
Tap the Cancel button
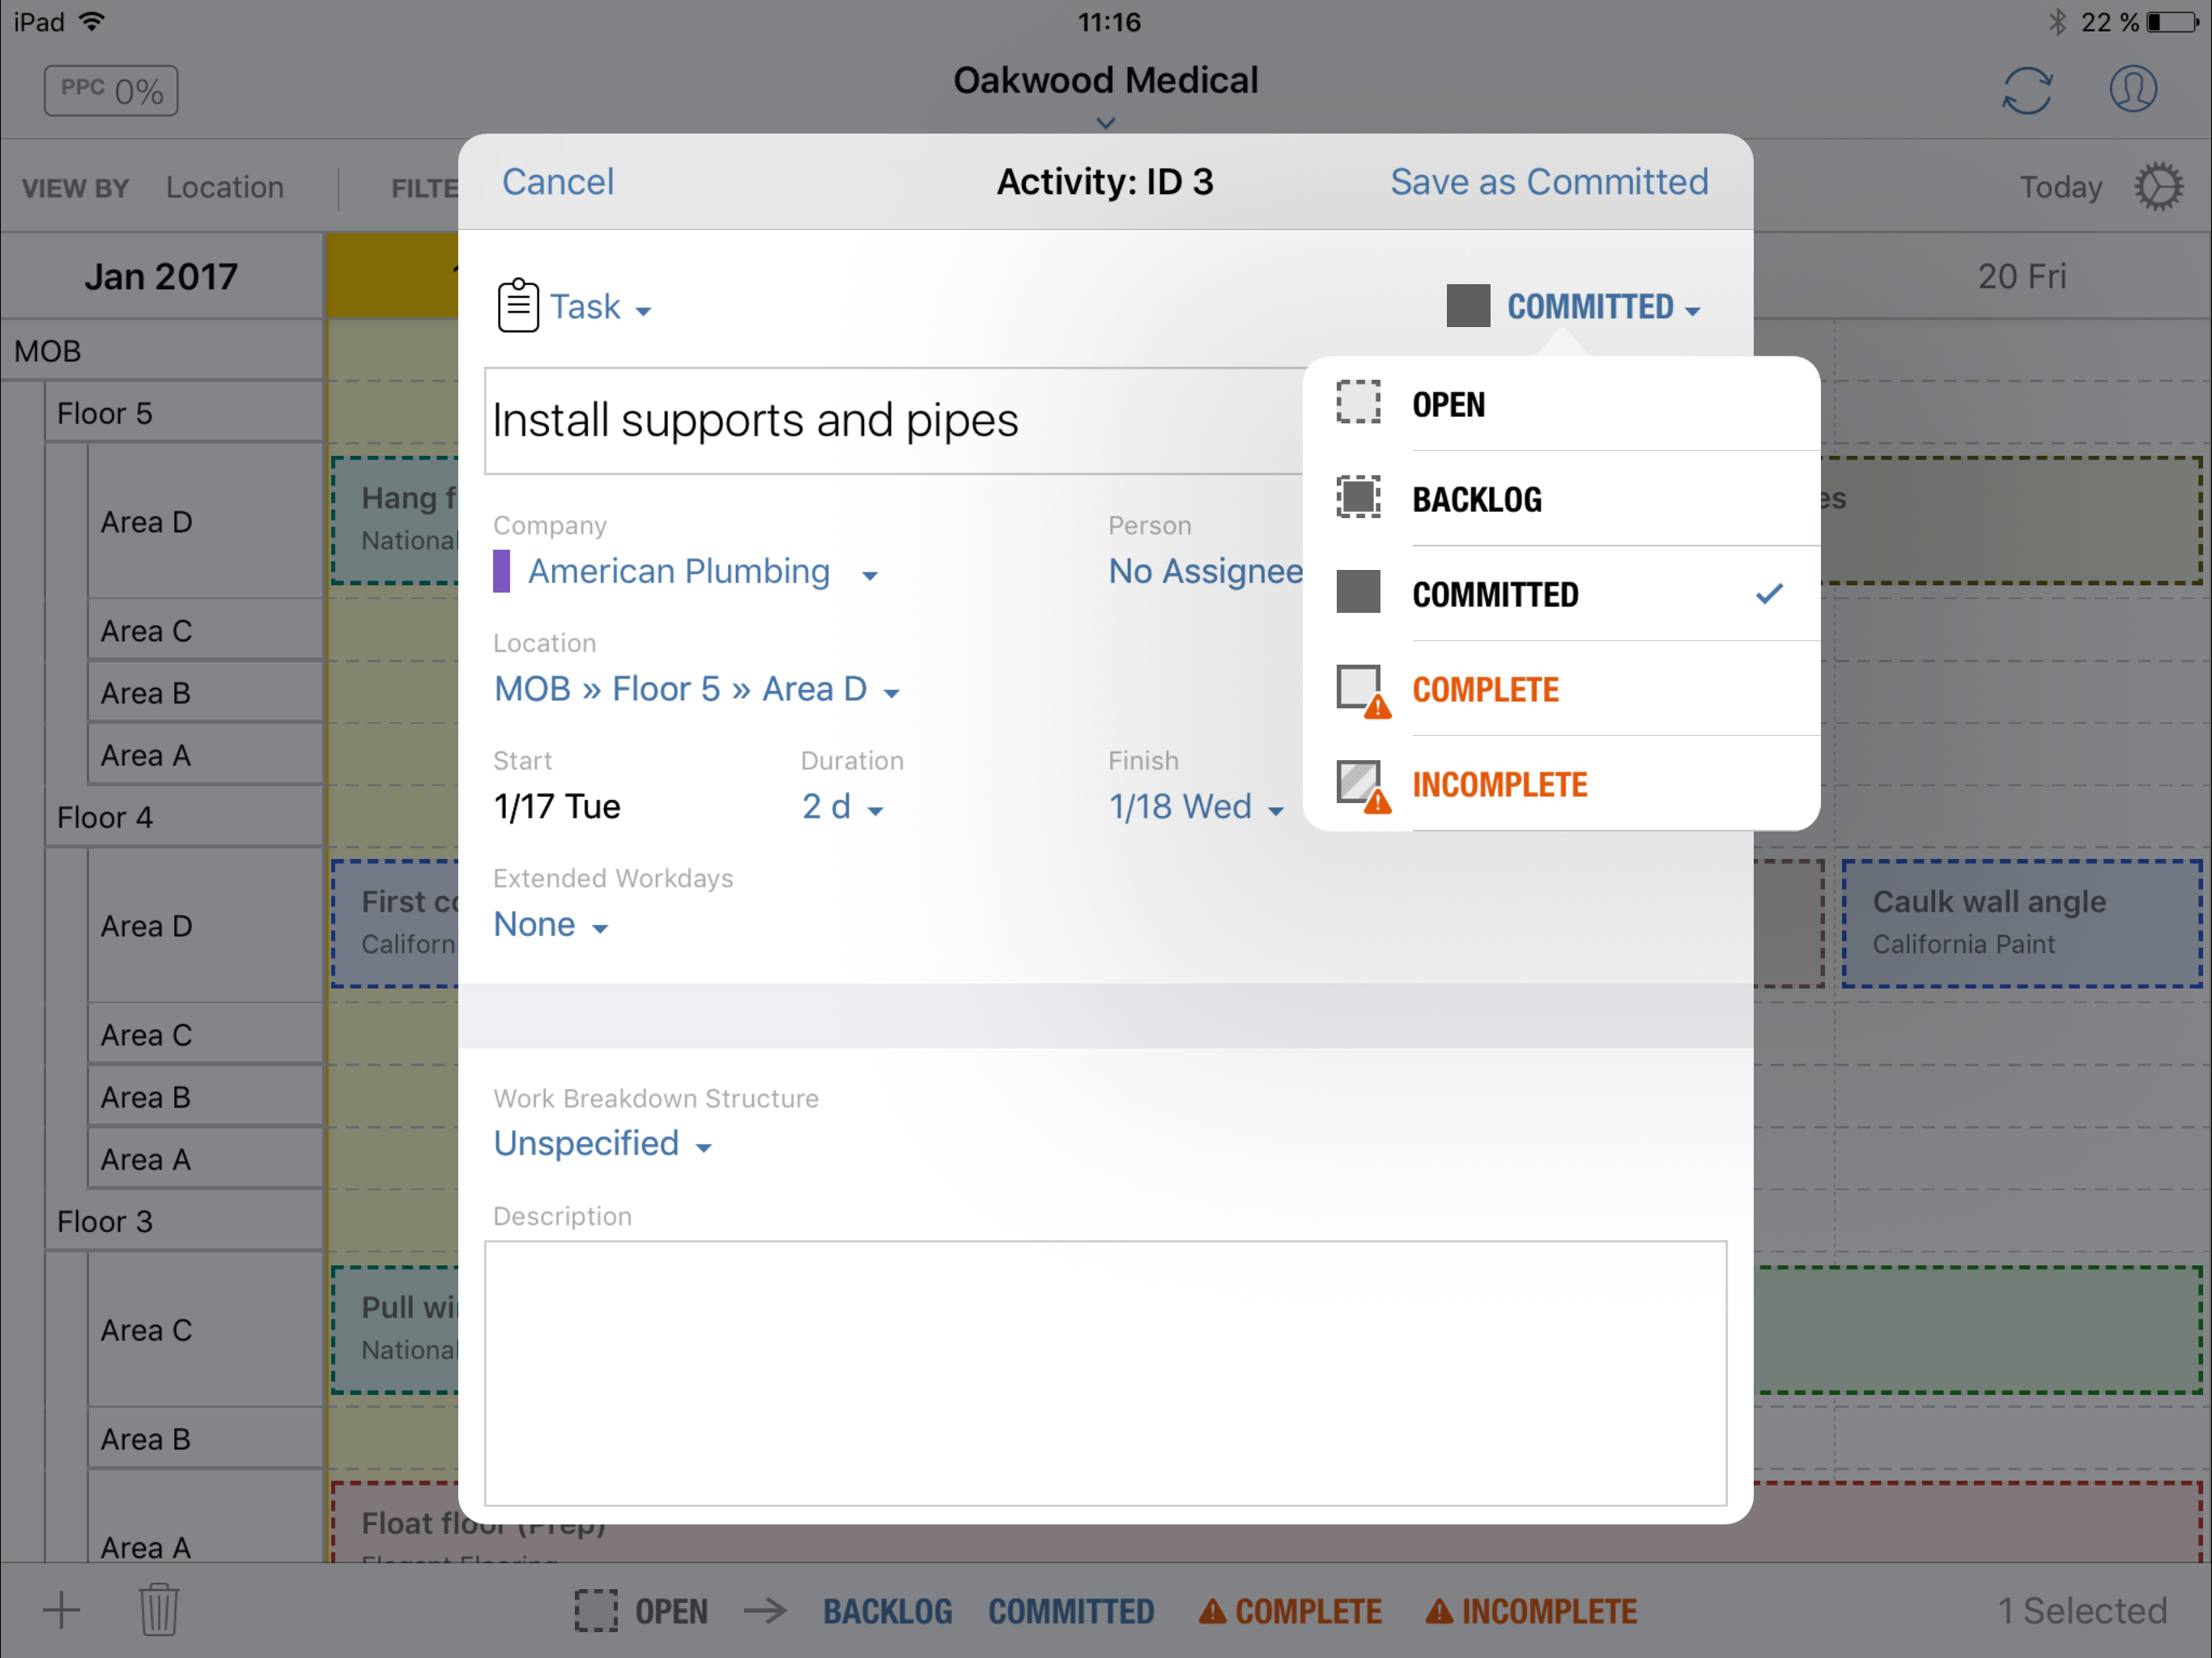(558, 182)
